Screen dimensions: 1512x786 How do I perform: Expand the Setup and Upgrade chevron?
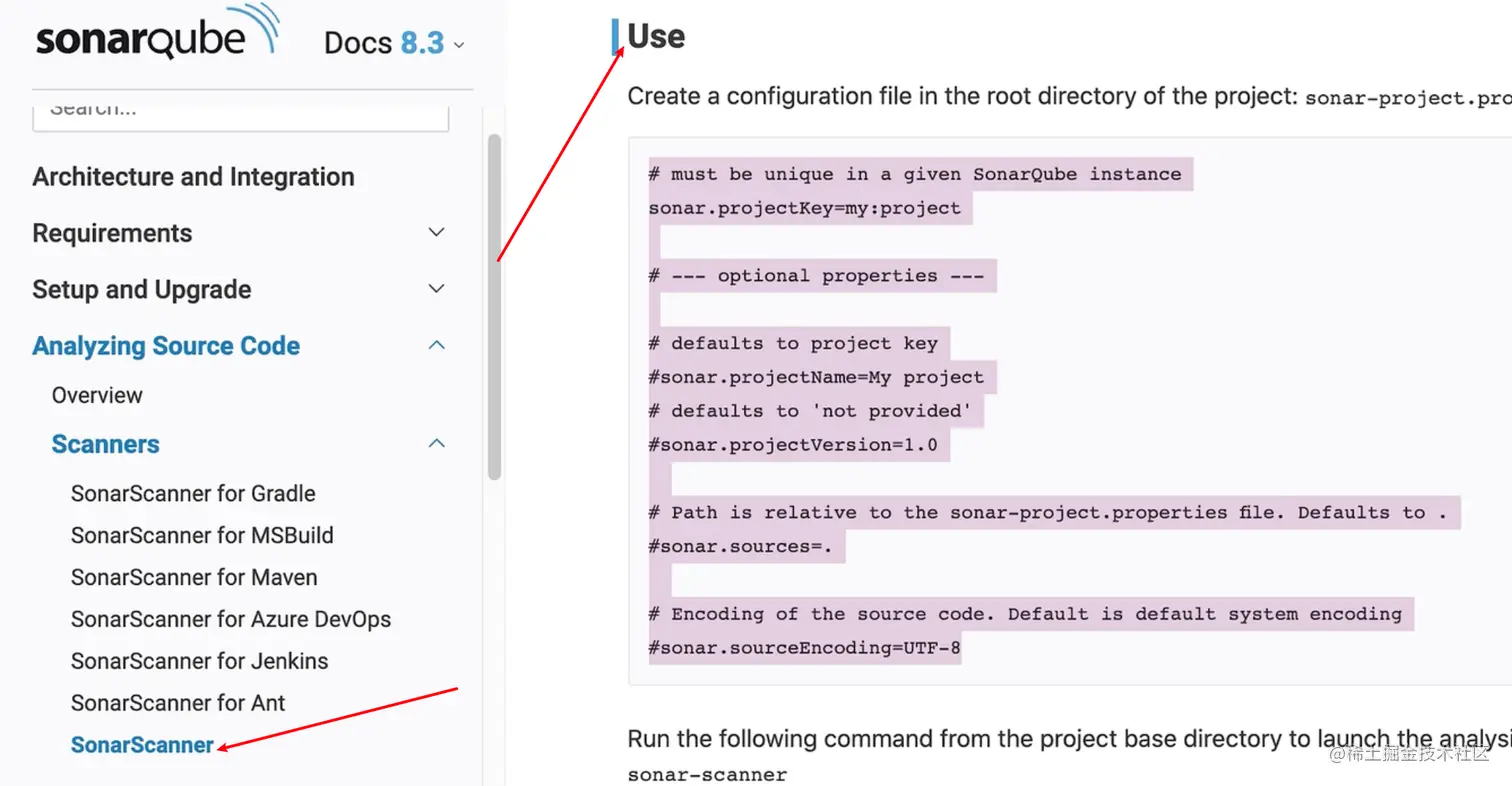(x=436, y=289)
